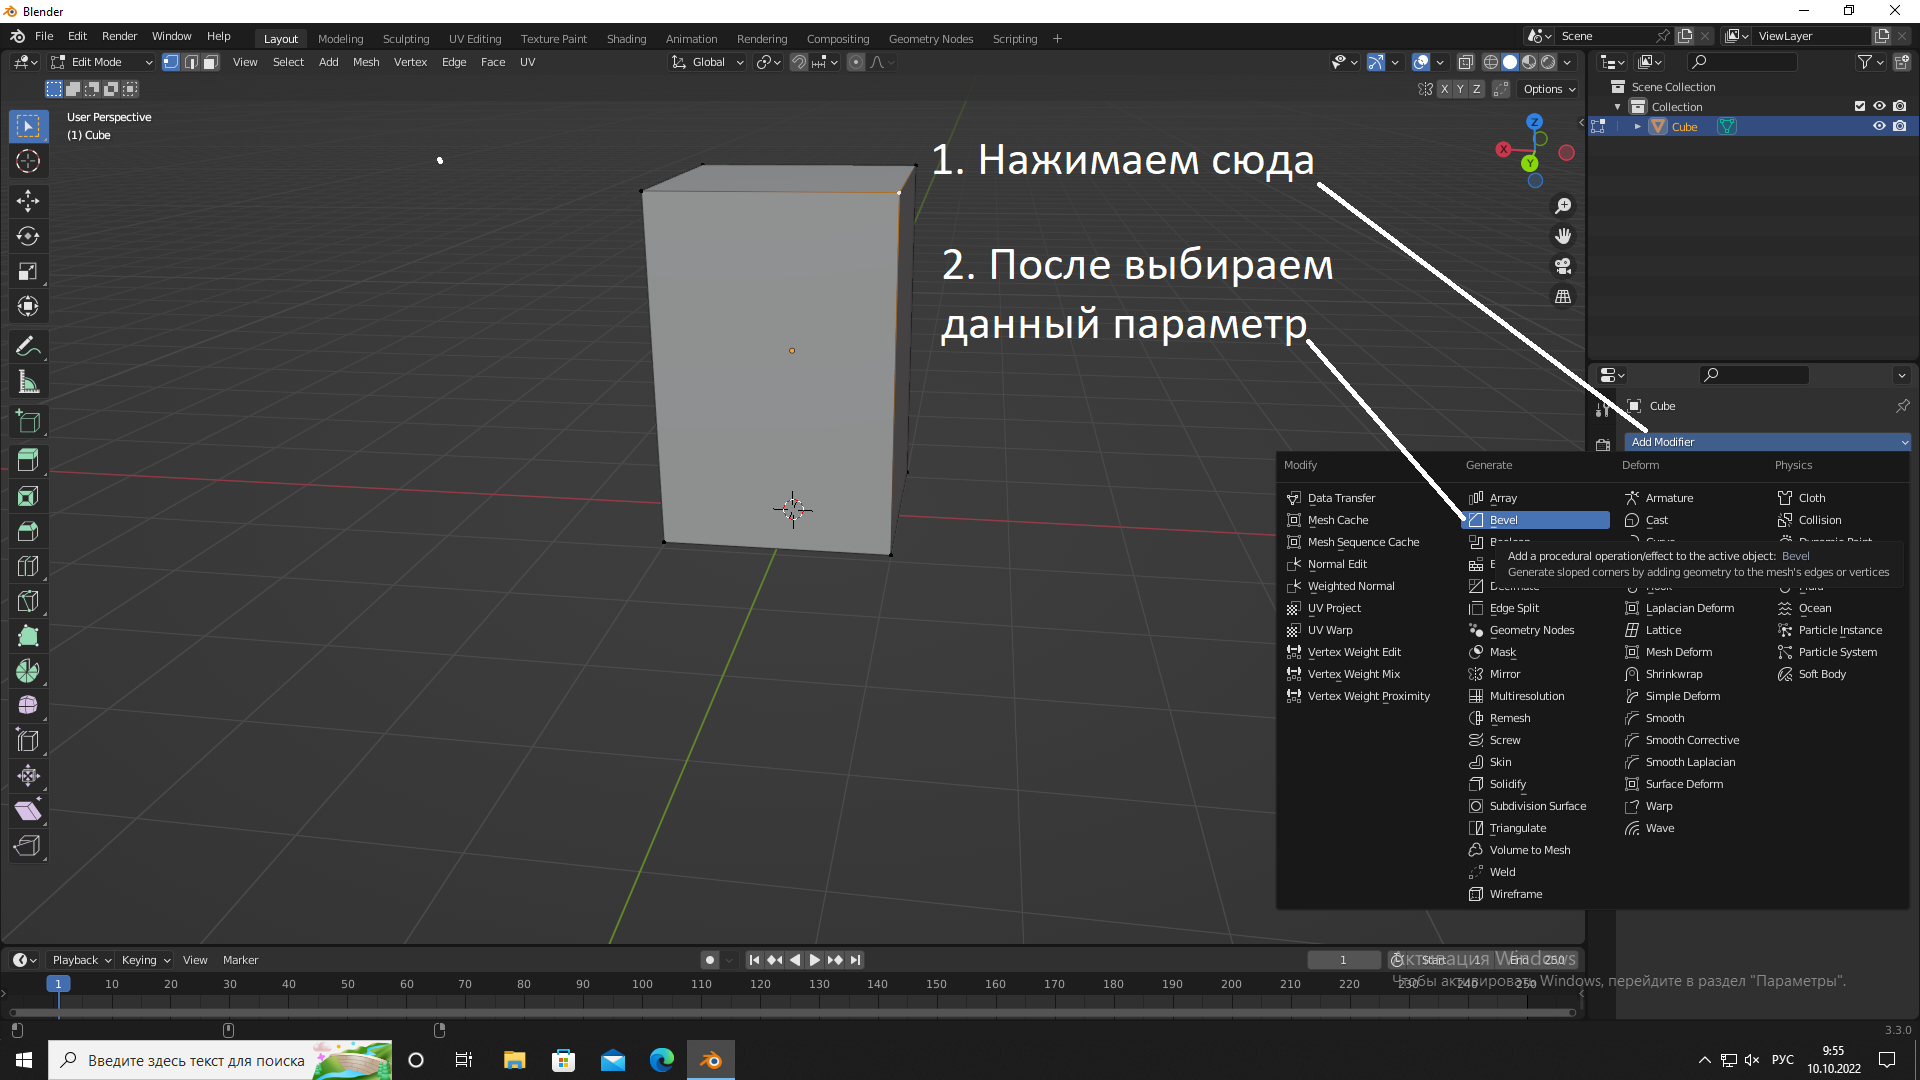Select the Annotate pencil tool
This screenshot has width=1920, height=1080.
point(28,347)
